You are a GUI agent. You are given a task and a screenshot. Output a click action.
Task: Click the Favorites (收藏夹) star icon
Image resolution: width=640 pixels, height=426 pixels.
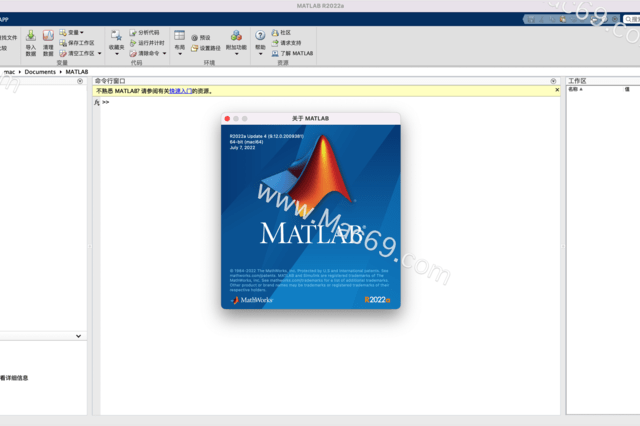click(x=116, y=36)
